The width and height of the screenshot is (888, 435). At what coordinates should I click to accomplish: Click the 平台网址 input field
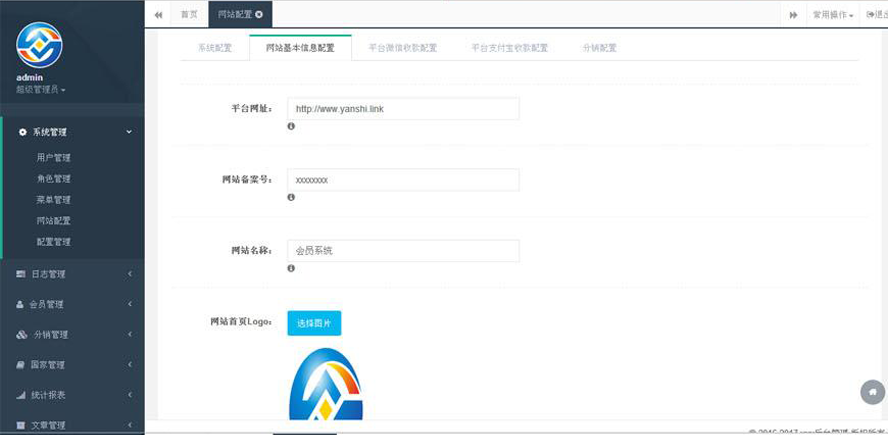pyautogui.click(x=403, y=109)
